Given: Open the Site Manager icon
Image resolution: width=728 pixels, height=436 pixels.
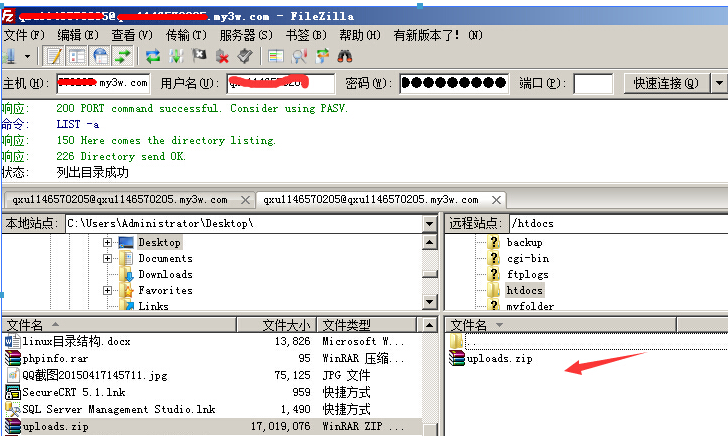Looking at the screenshot, I should coord(10,56).
